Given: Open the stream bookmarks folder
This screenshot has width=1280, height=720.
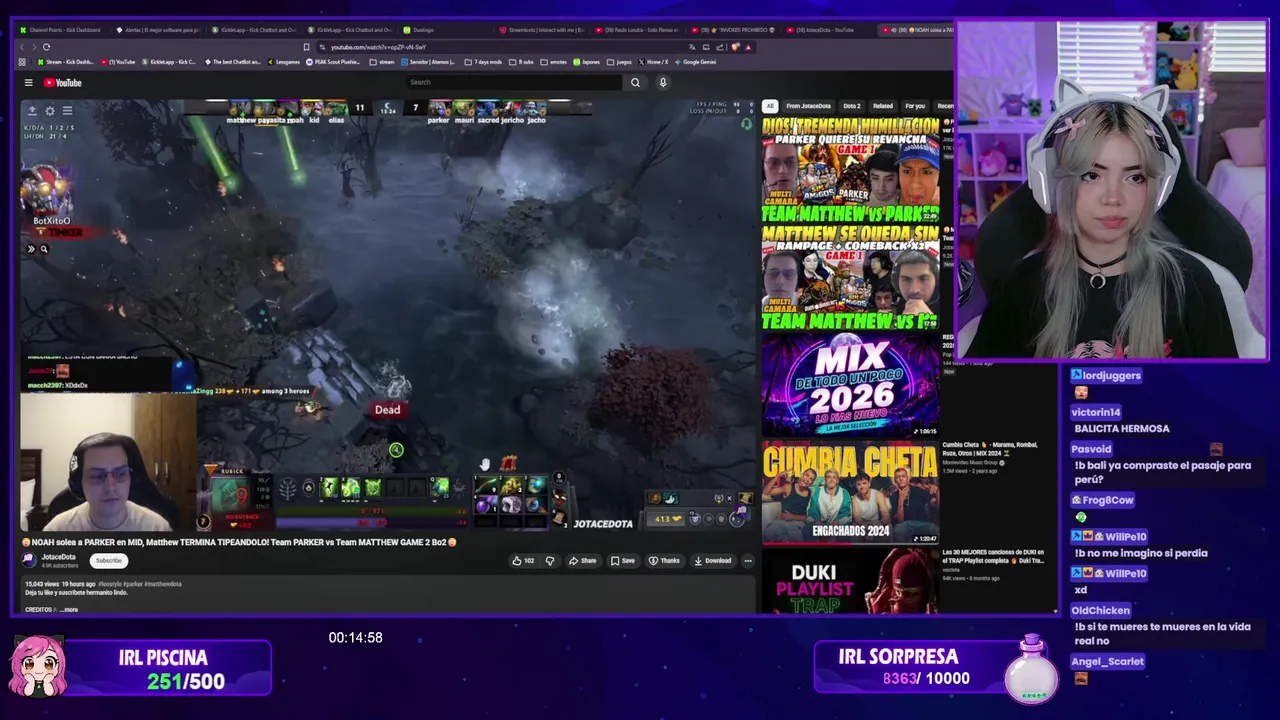Looking at the screenshot, I should [x=381, y=62].
